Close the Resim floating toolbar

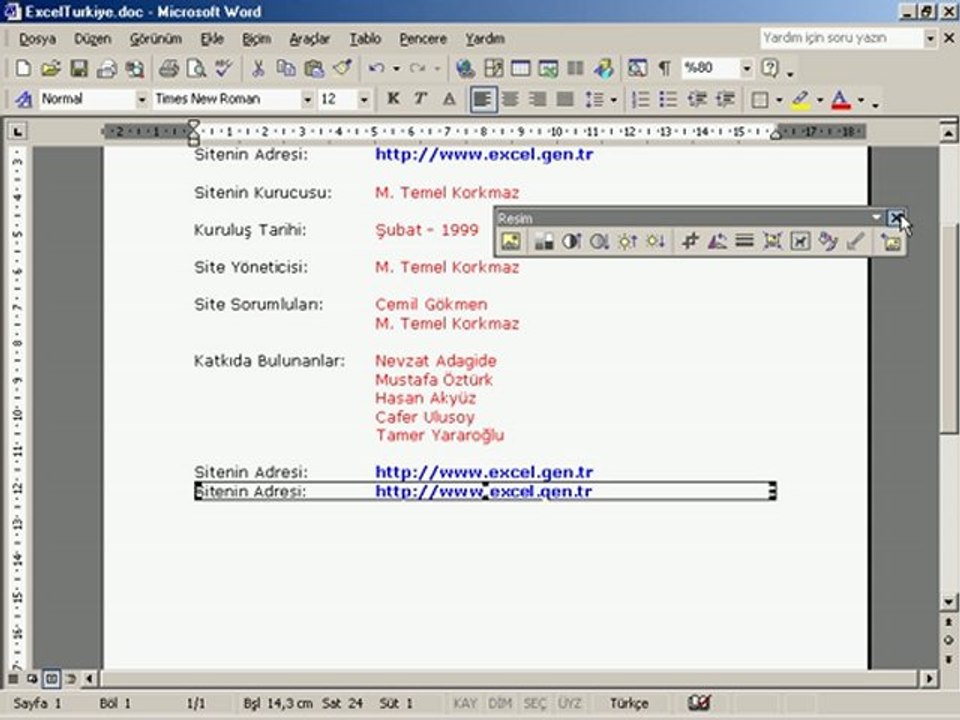click(x=896, y=217)
